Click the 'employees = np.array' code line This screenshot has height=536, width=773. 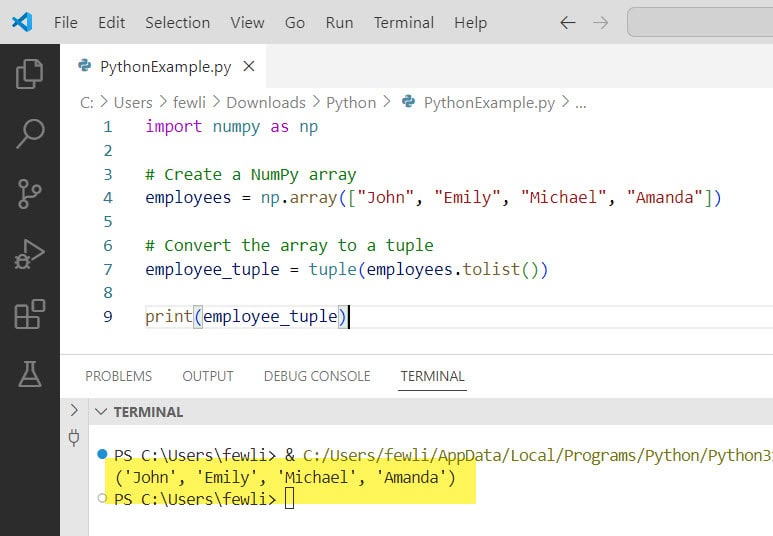point(433,198)
